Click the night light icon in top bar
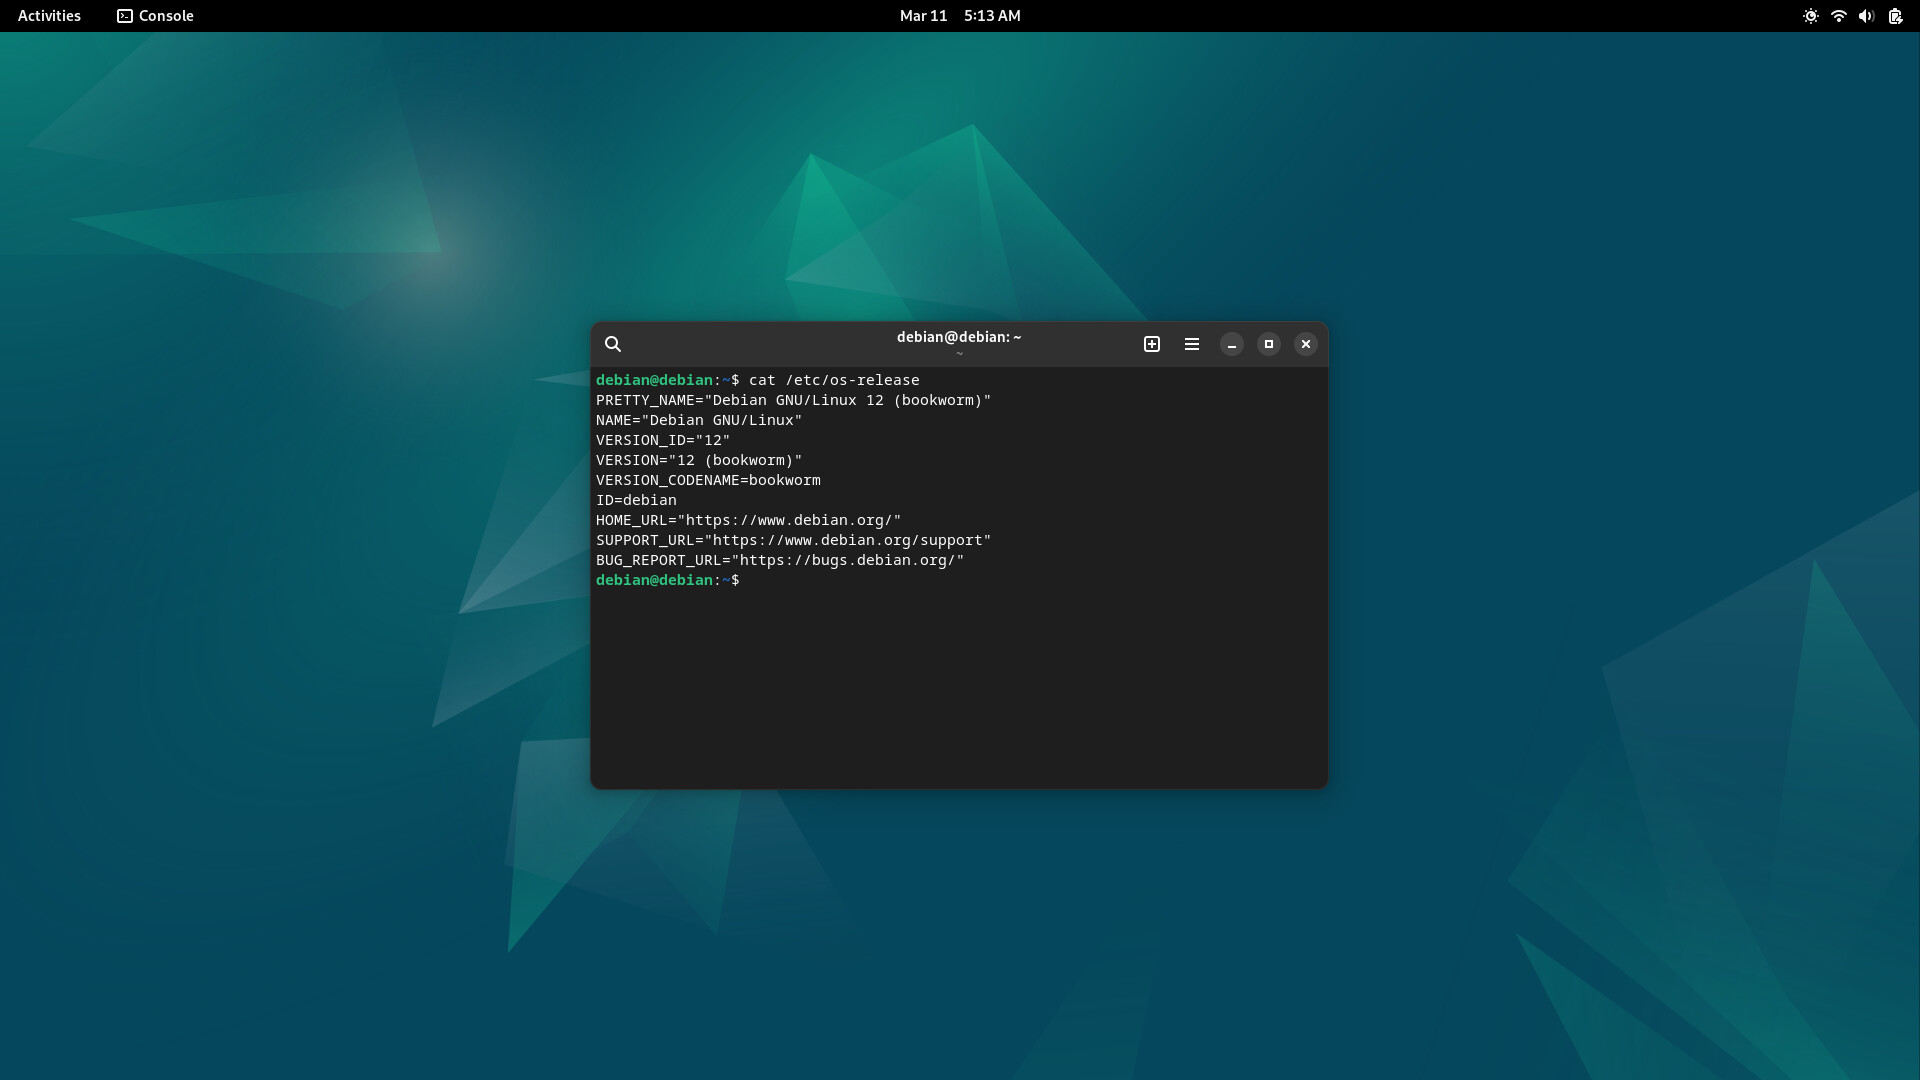This screenshot has height=1080, width=1920. [x=1810, y=16]
